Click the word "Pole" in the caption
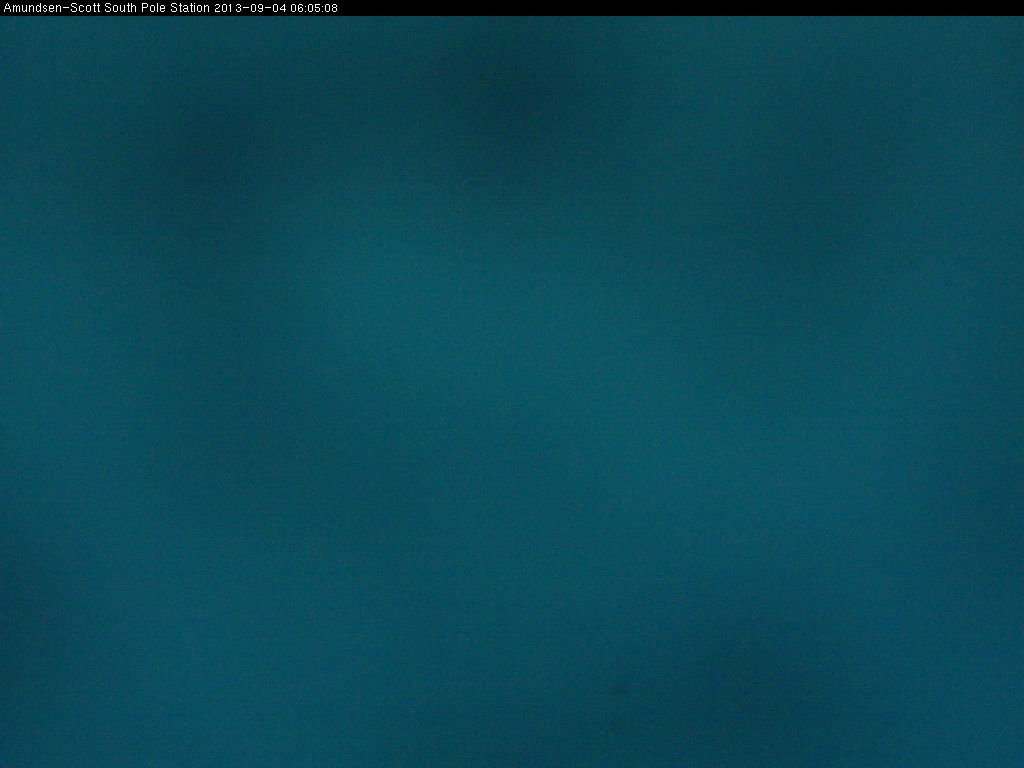 (x=153, y=8)
